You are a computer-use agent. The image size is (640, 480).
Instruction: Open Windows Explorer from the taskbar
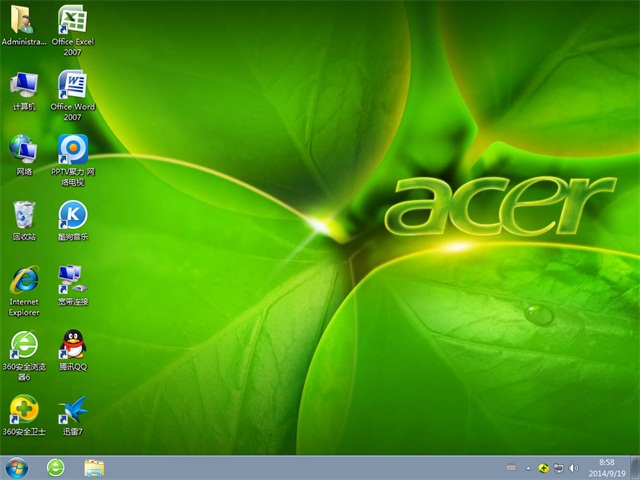(94, 467)
